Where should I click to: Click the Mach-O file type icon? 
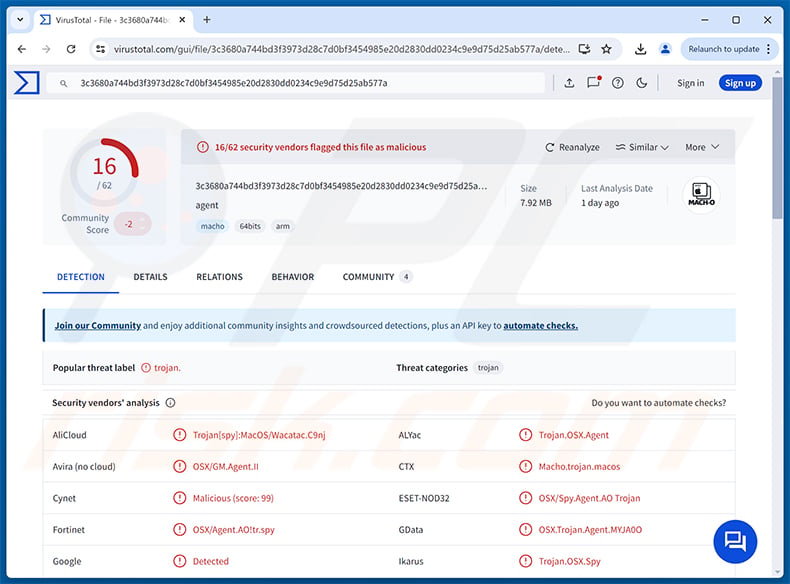pos(701,194)
